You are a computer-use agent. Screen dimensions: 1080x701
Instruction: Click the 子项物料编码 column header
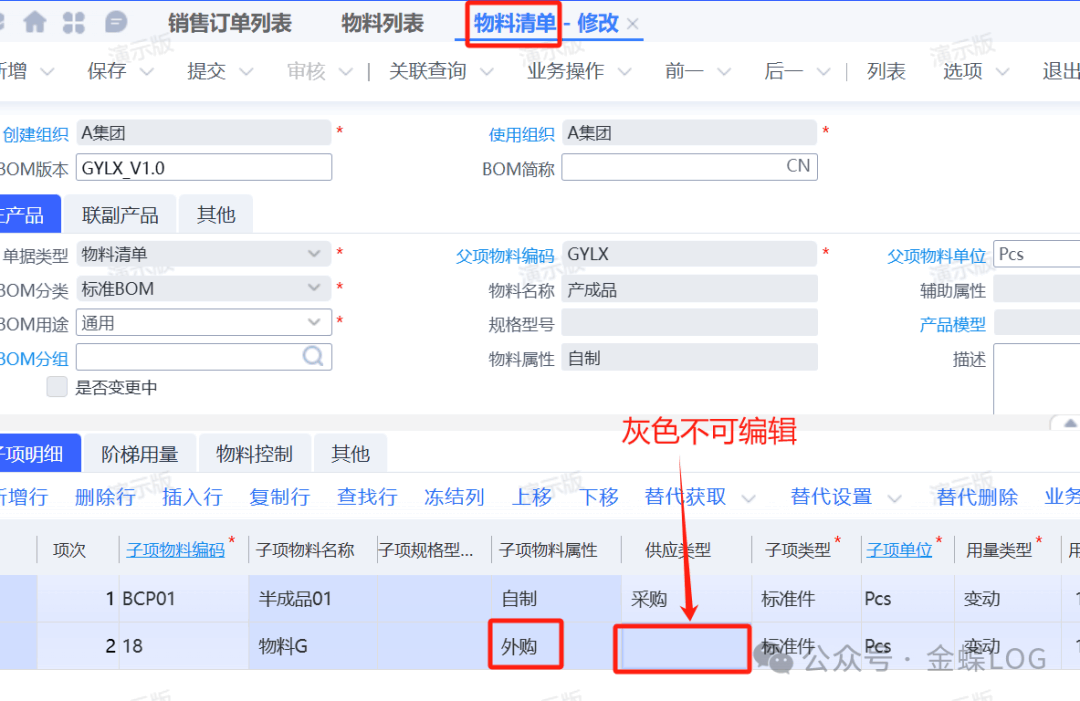[x=176, y=550]
